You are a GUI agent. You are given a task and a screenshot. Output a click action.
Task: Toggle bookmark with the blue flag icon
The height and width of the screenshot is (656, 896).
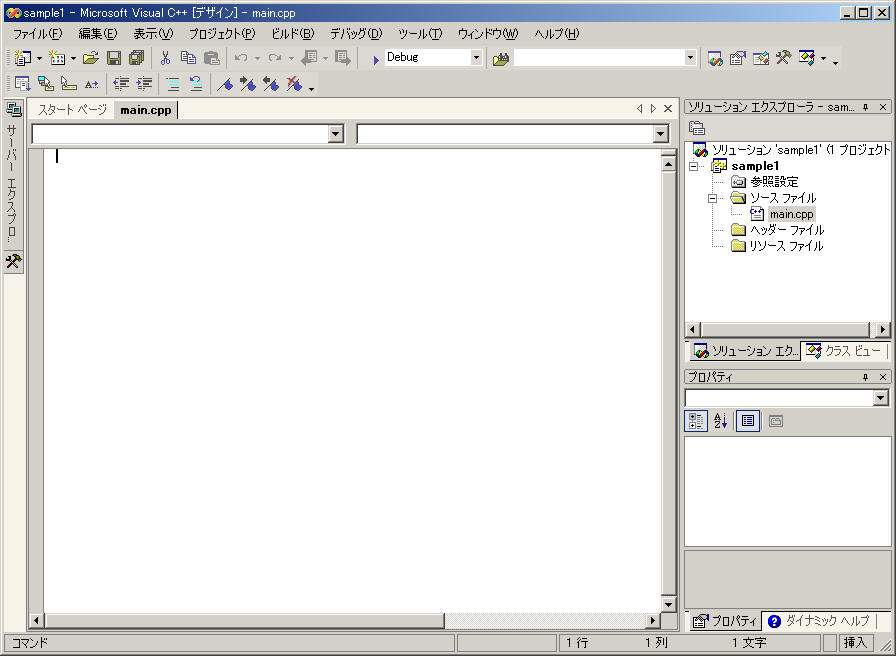(225, 85)
